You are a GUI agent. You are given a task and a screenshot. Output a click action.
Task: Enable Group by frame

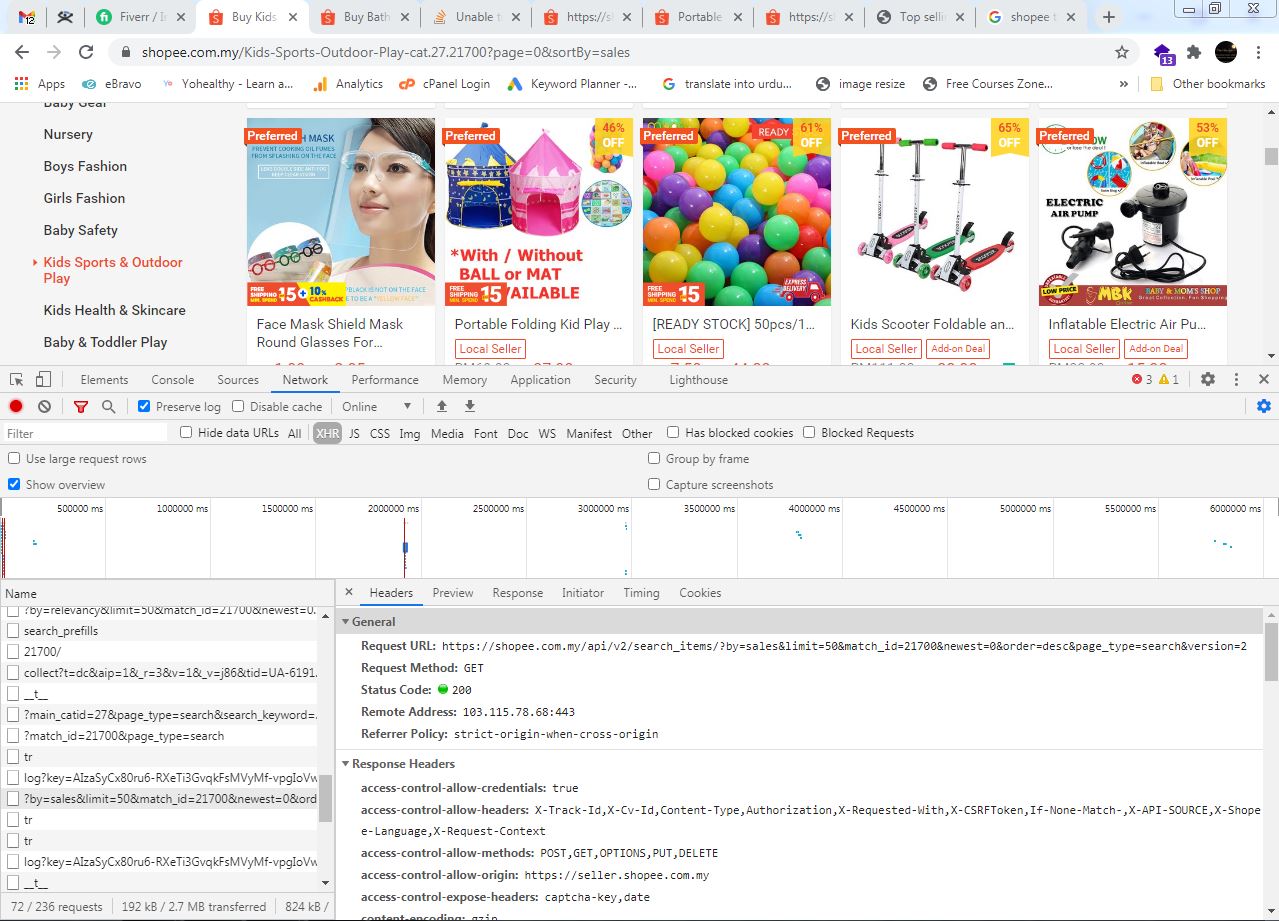point(654,458)
